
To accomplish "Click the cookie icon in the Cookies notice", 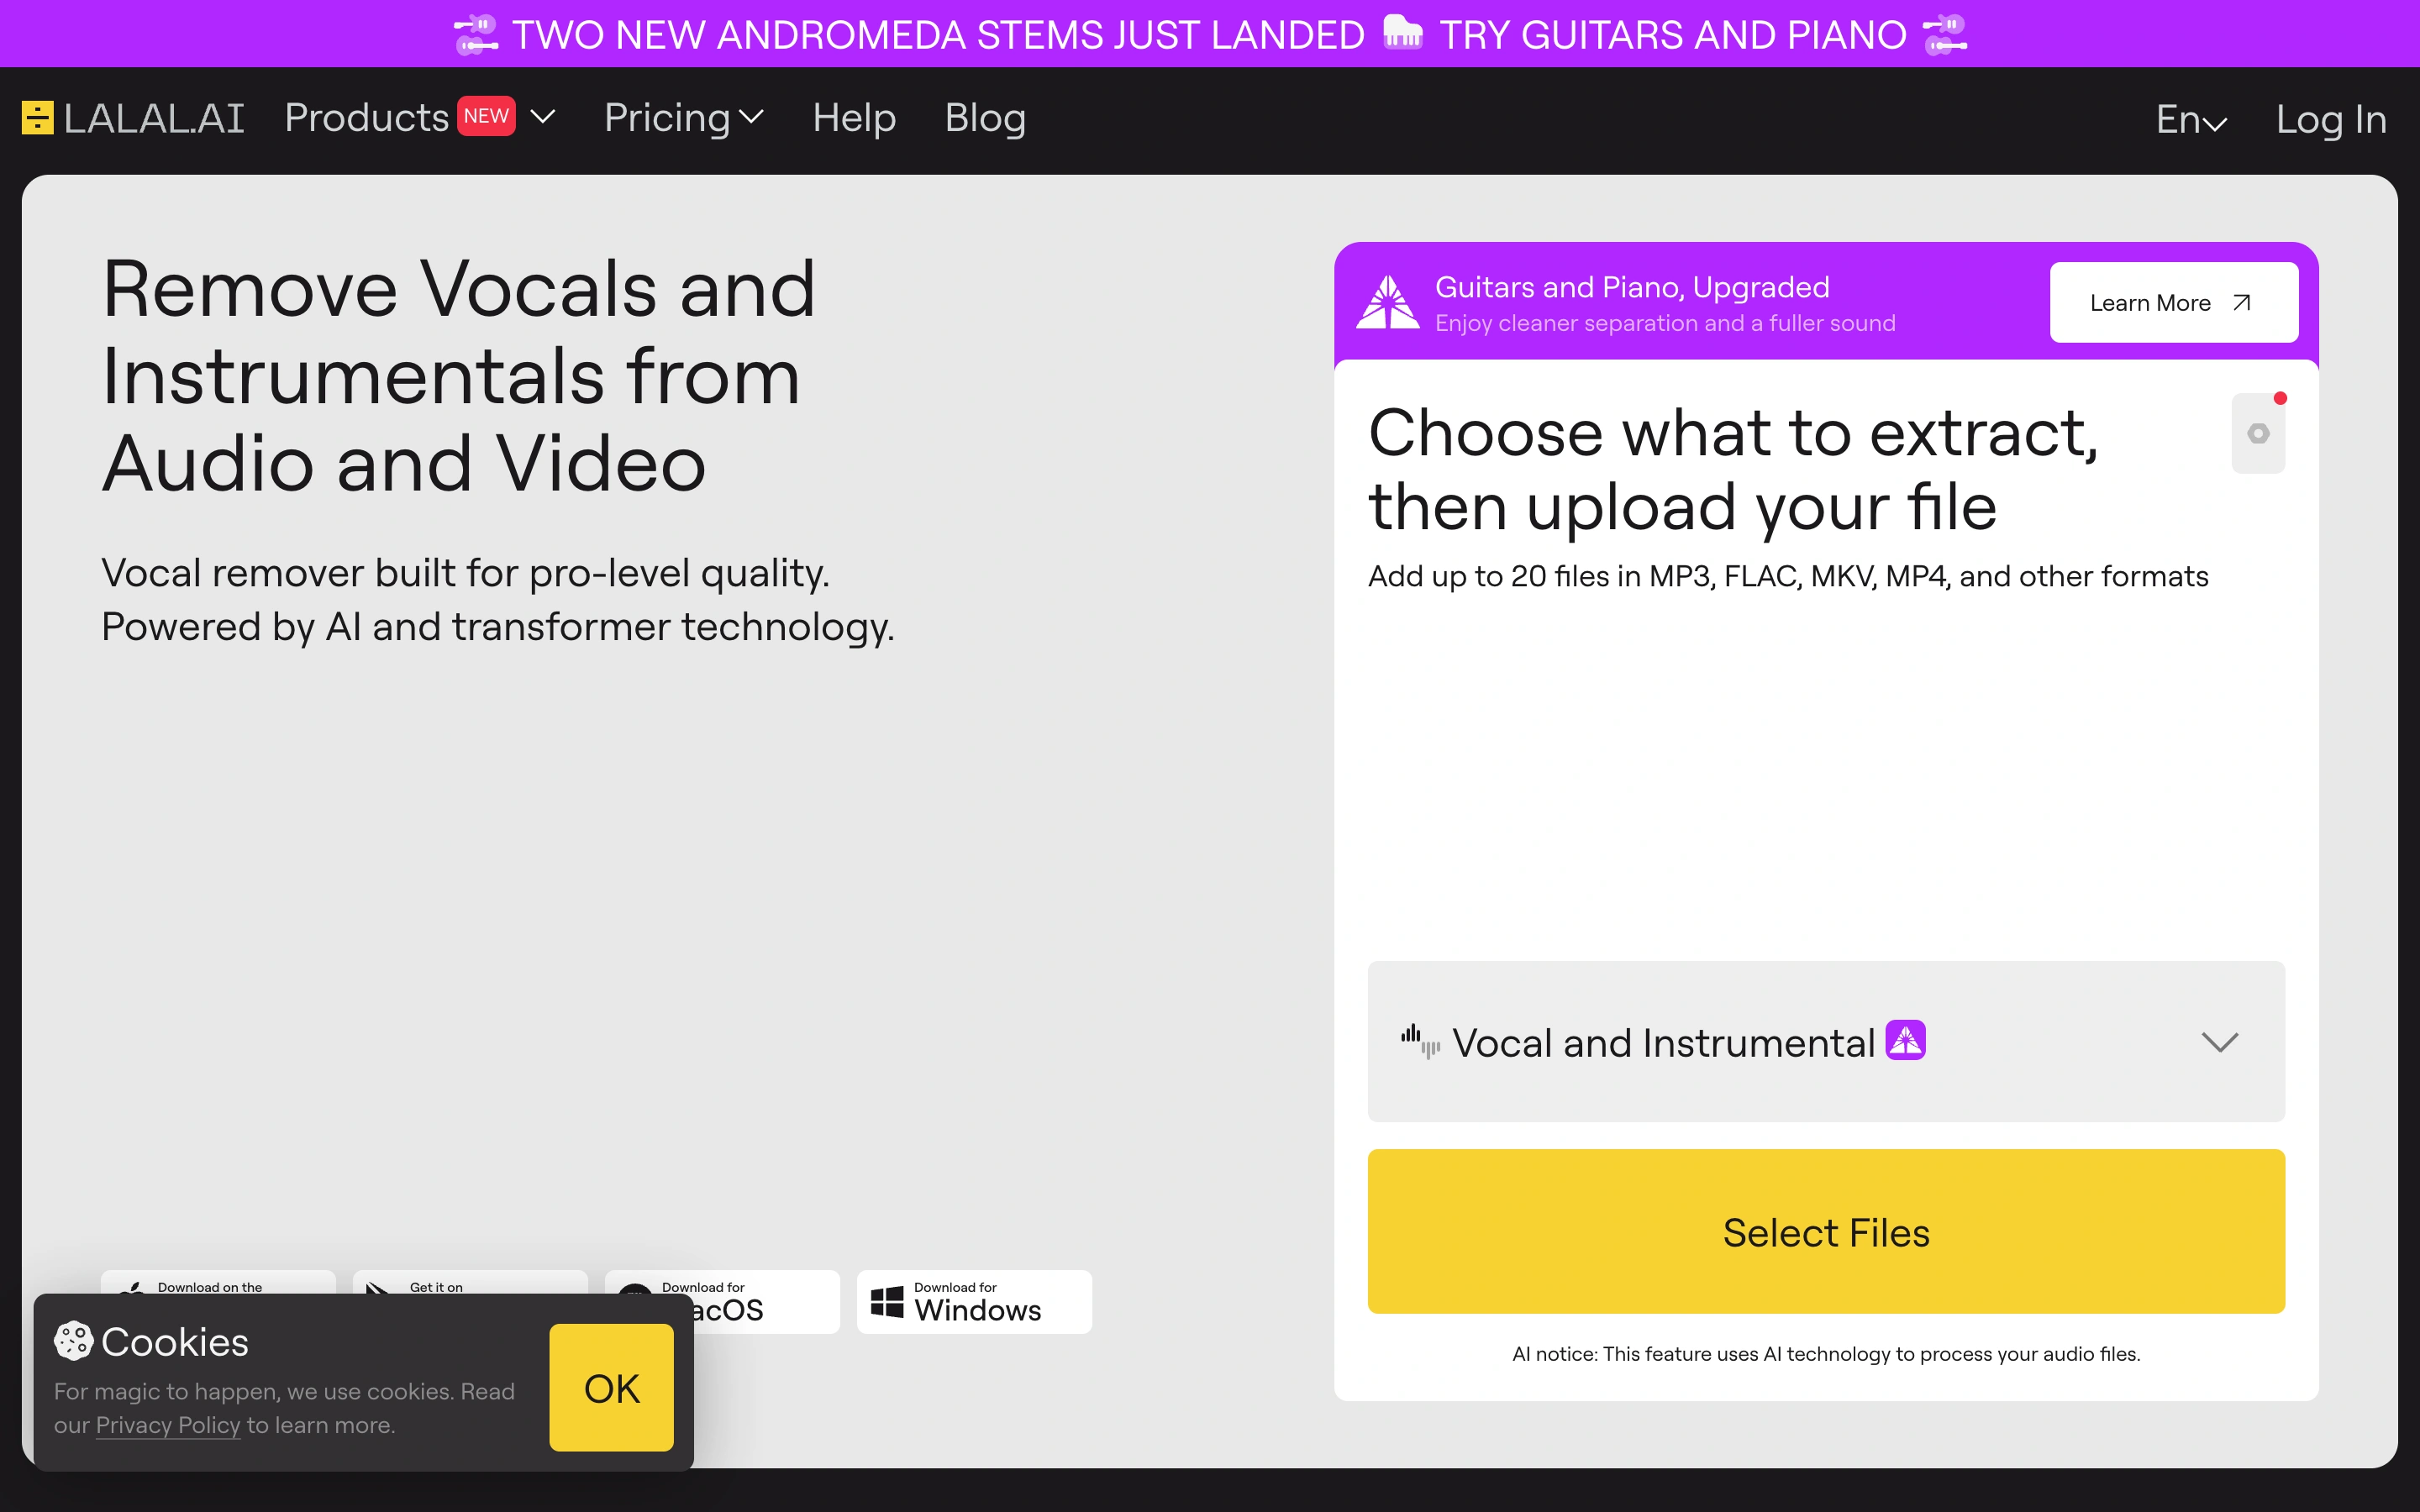I will [73, 1341].
